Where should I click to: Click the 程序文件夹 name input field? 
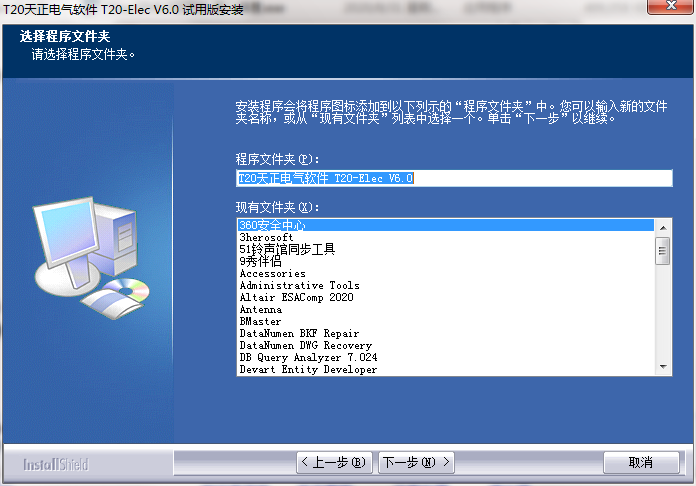(x=454, y=178)
